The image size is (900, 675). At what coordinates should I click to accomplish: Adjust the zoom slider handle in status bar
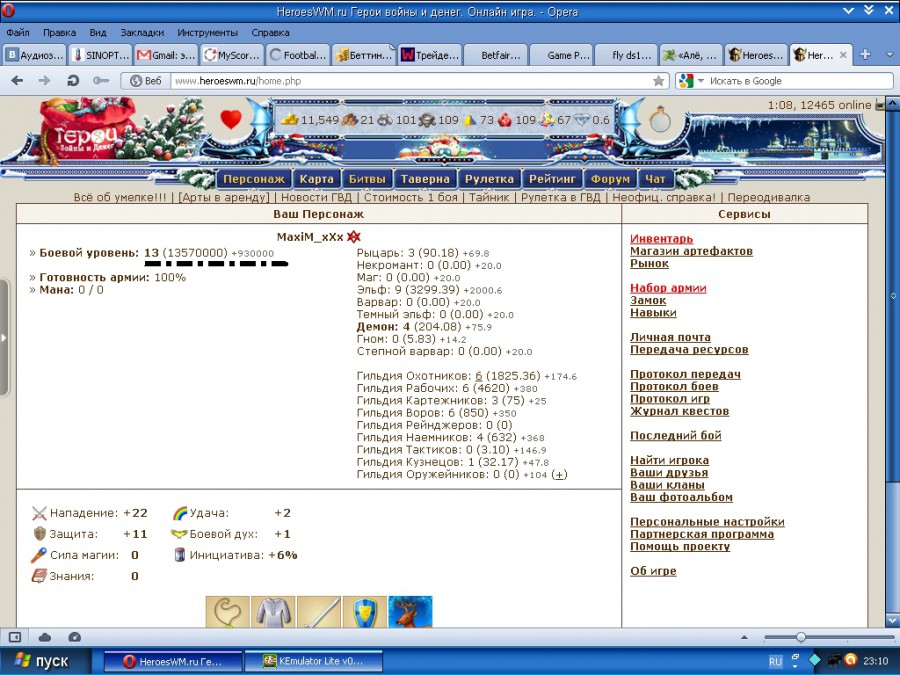tap(801, 637)
